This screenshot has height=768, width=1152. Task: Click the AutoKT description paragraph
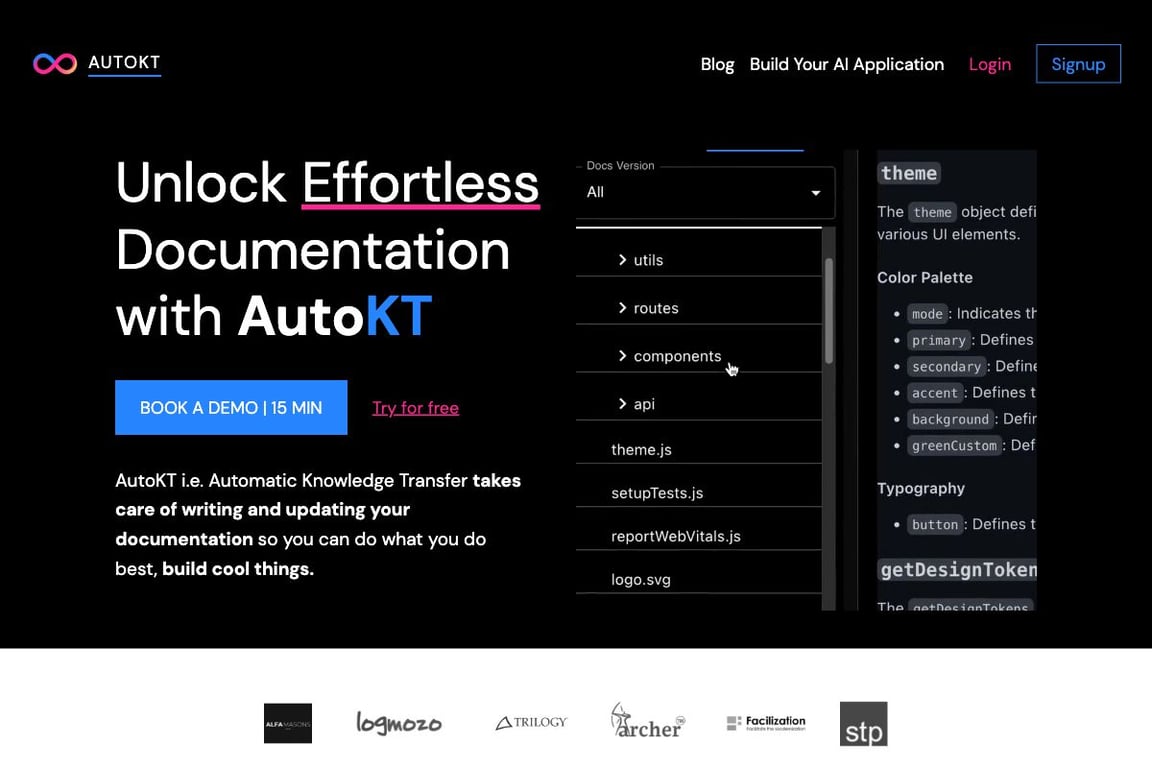[x=318, y=525]
